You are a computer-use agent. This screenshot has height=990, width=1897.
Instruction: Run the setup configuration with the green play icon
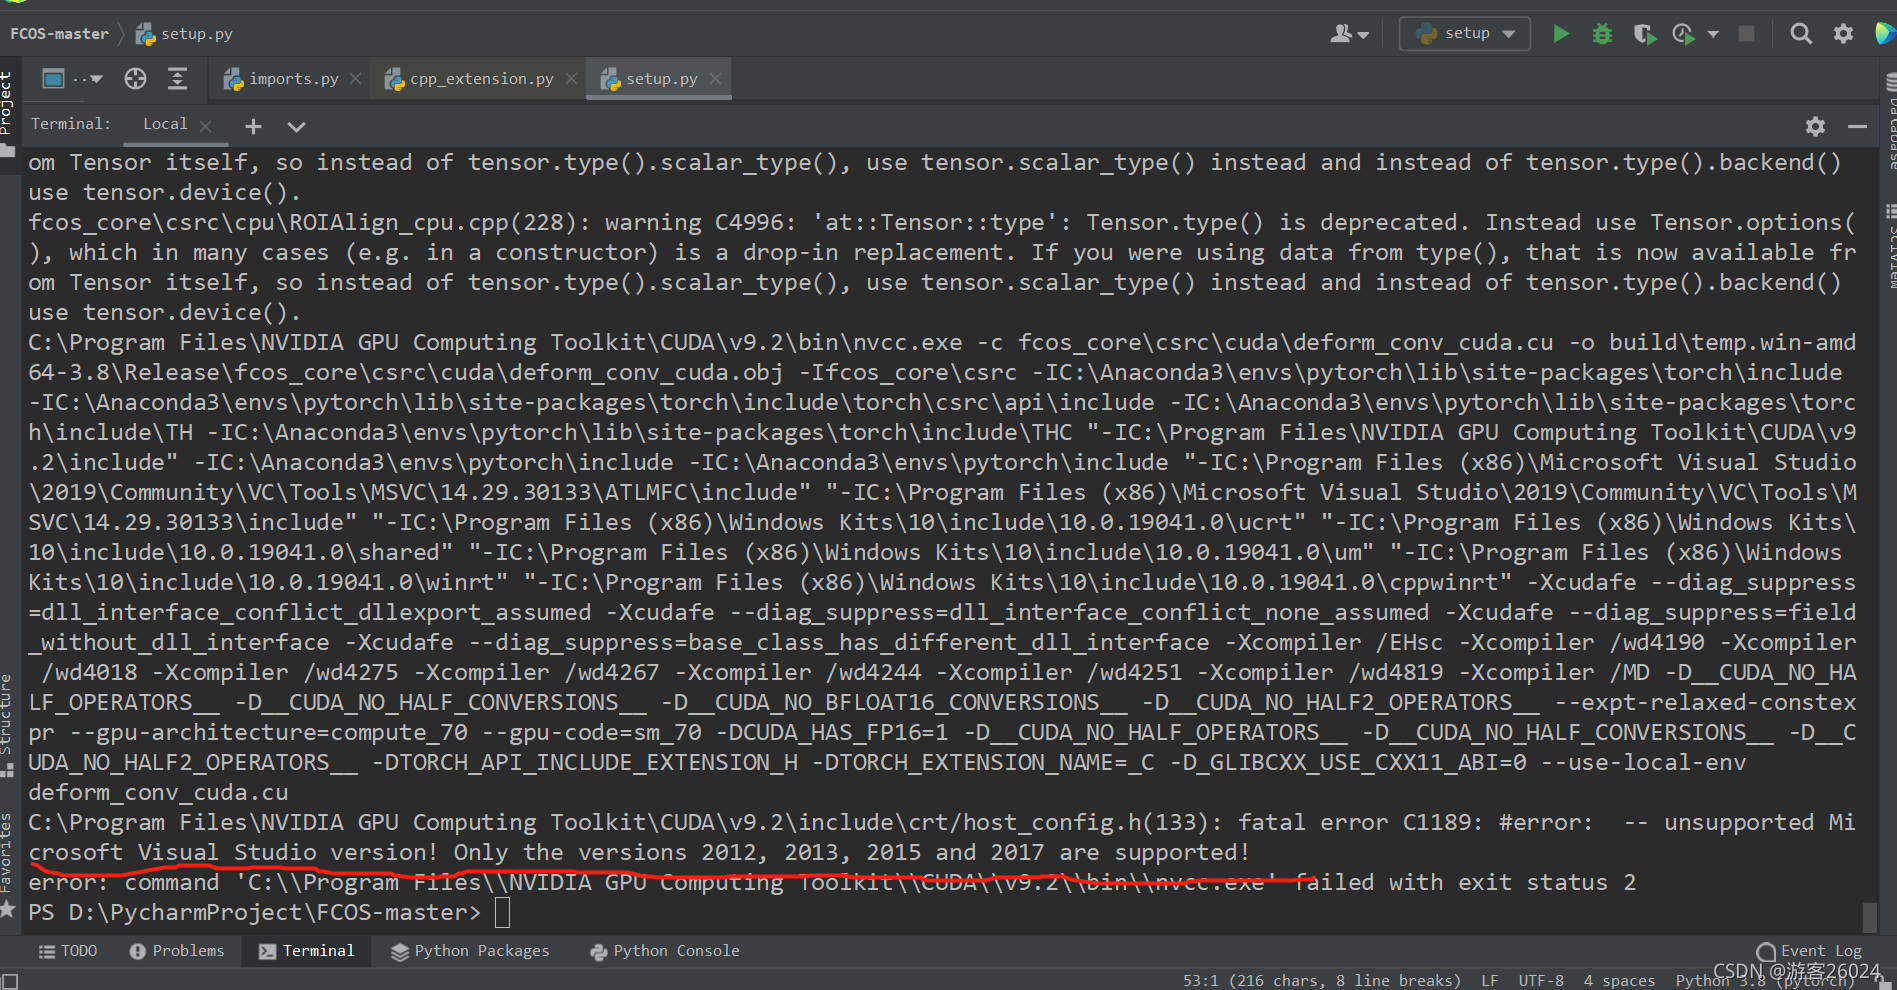(x=1561, y=33)
